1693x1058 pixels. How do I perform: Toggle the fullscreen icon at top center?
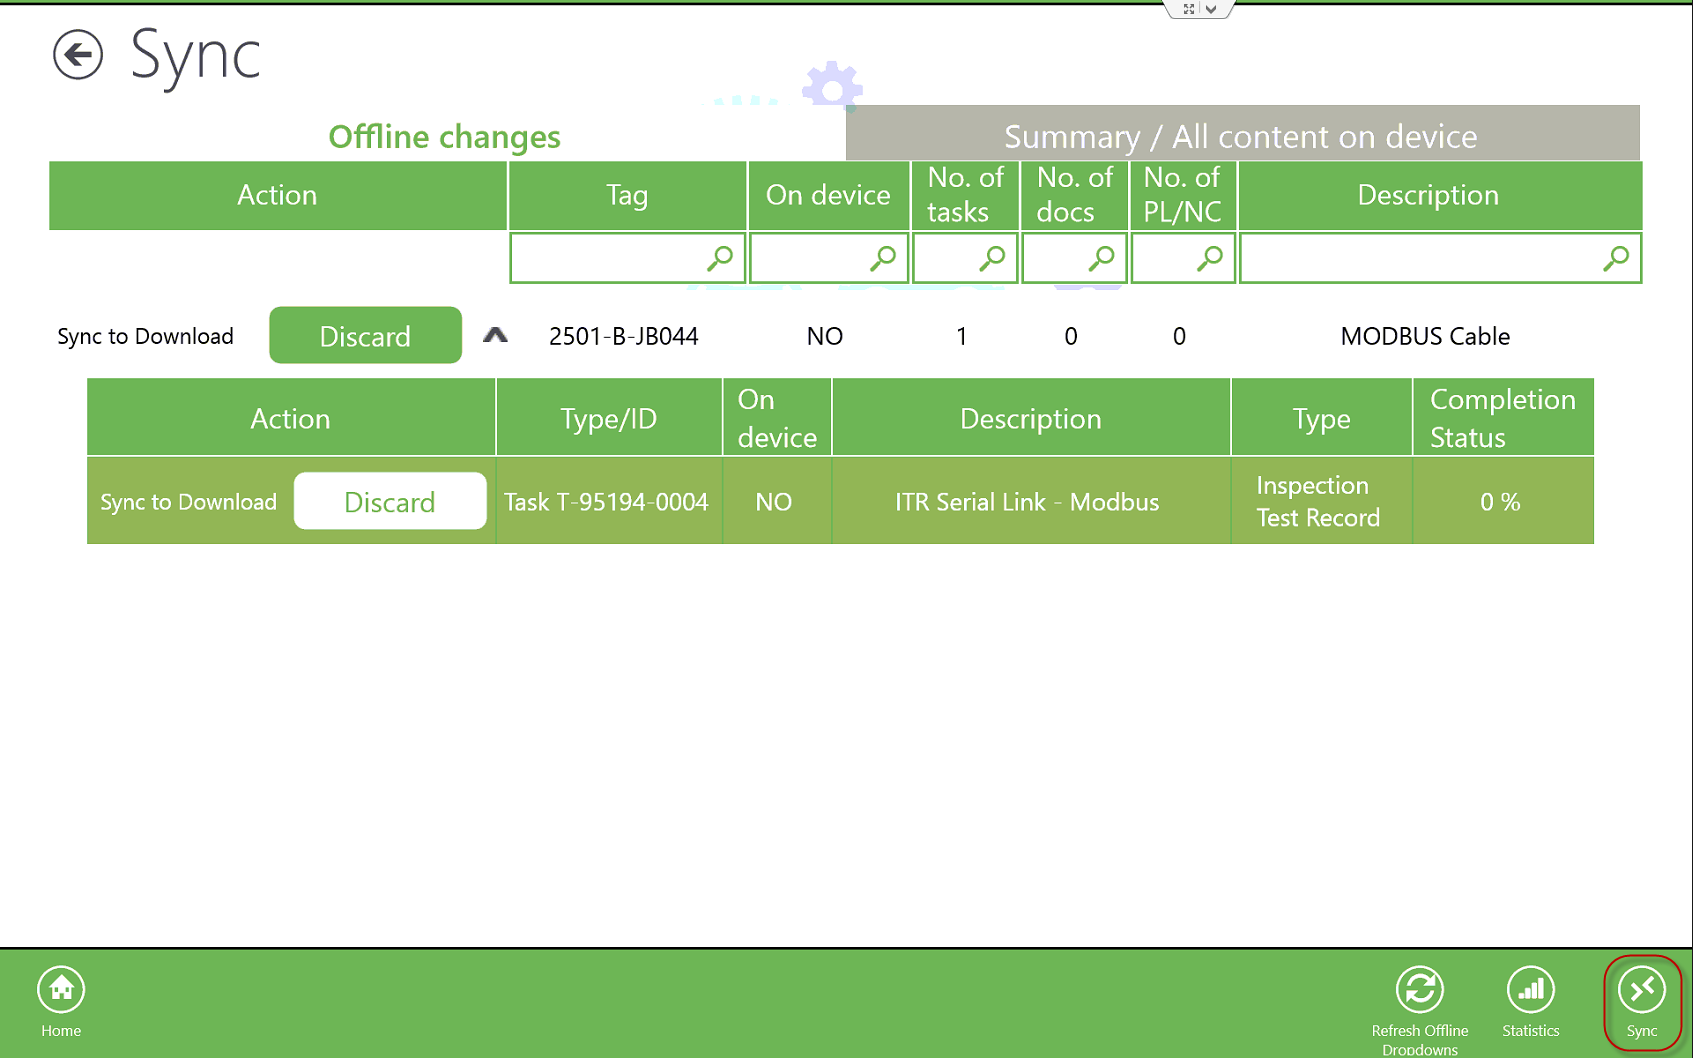(1189, 9)
